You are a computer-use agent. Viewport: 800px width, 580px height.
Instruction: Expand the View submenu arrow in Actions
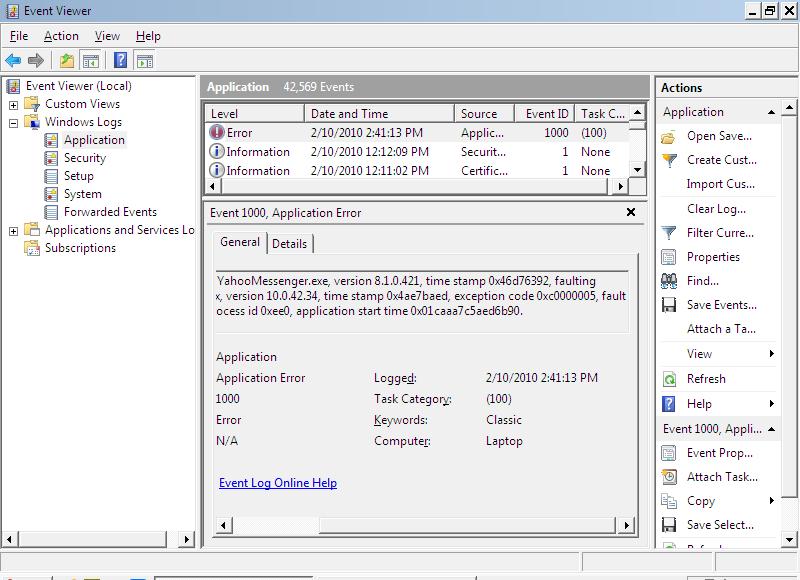tap(771, 354)
